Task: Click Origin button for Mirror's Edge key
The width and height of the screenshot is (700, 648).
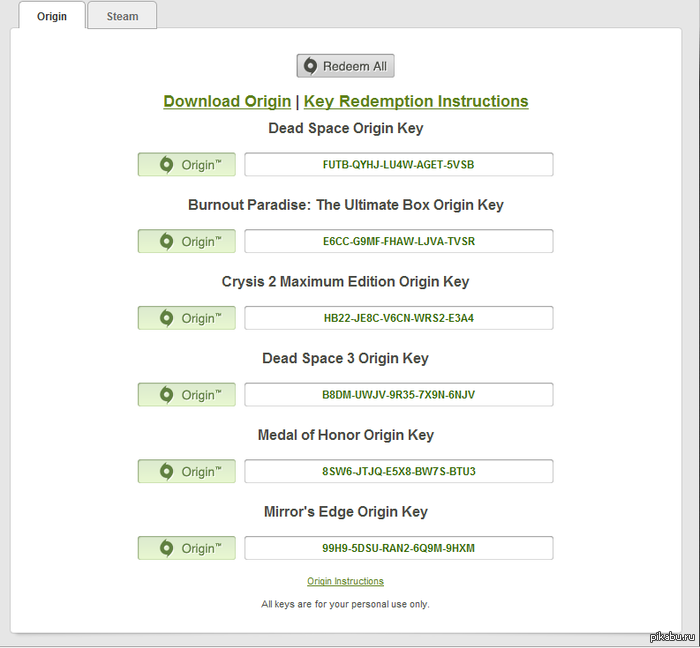Action: [x=187, y=548]
